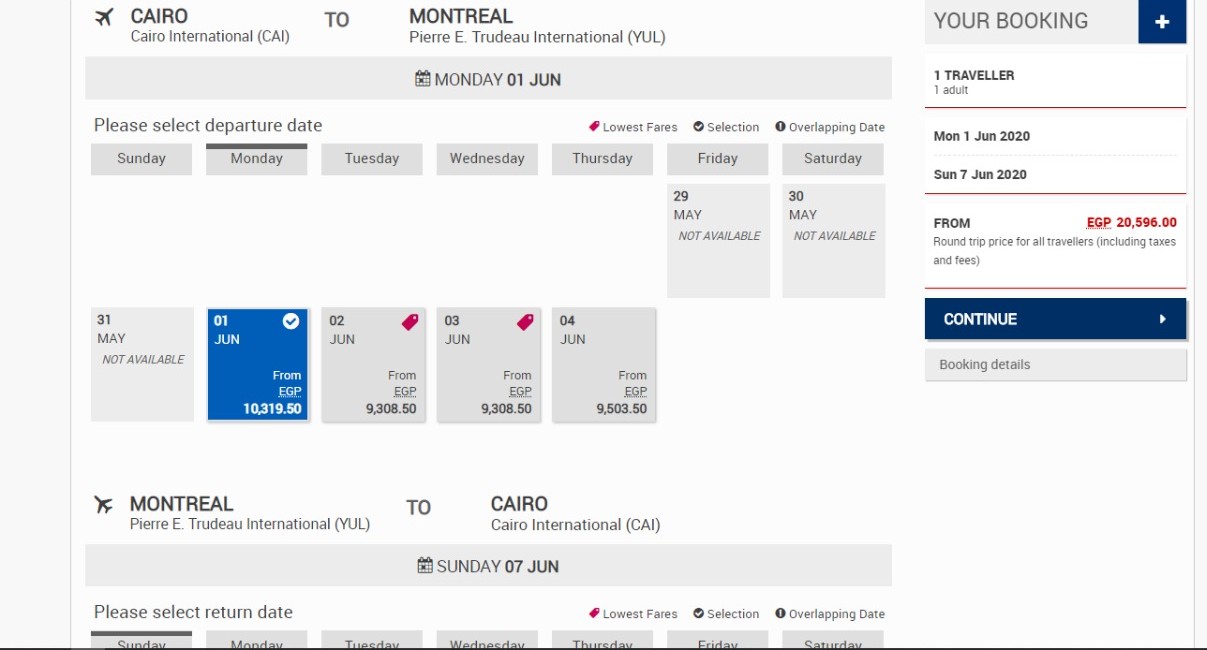Select the Tuesday column header in the departure calendar
Screen dimensions: 1207x650
[372, 159]
